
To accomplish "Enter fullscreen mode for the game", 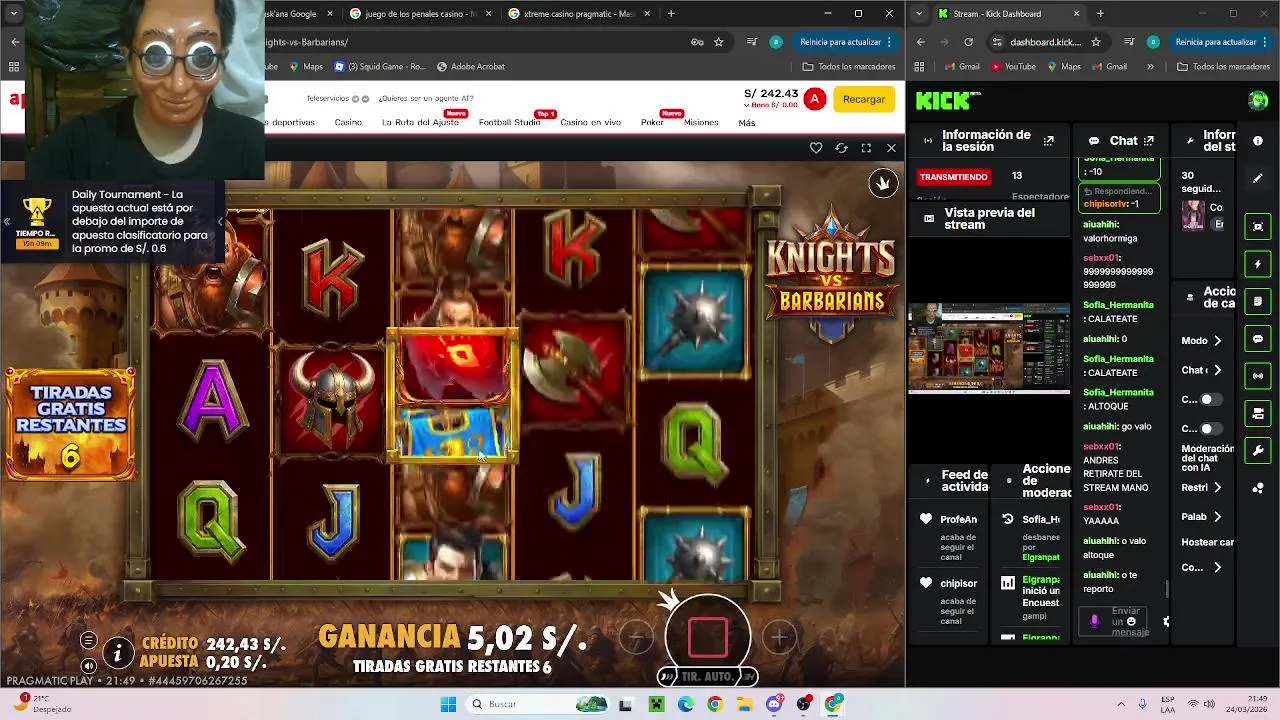I will click(866, 148).
